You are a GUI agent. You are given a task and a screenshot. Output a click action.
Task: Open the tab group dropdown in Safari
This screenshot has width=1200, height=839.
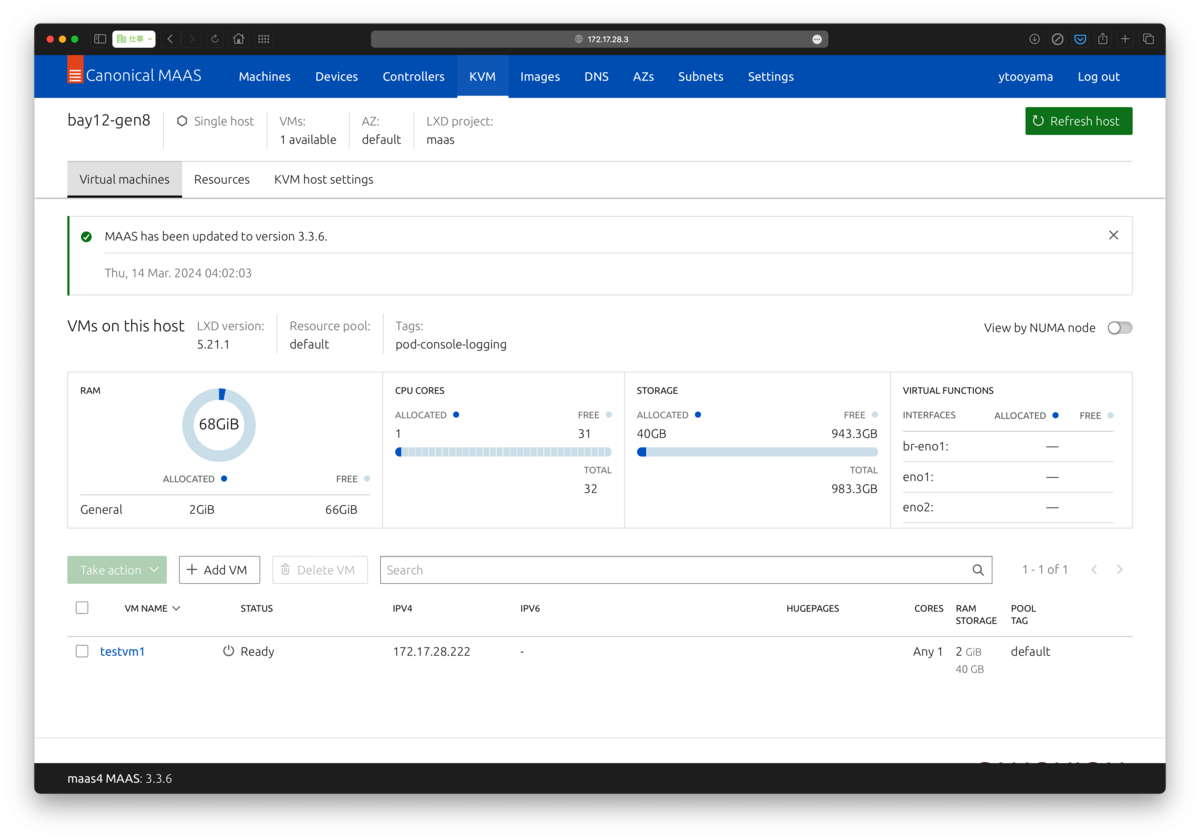tap(135, 39)
